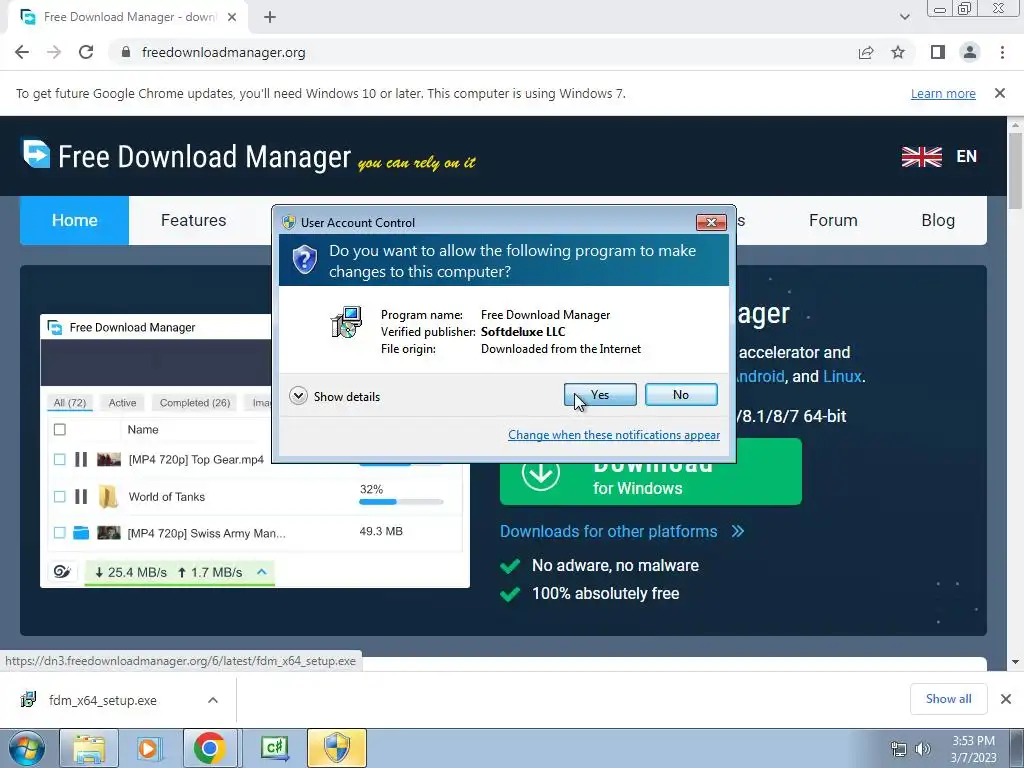
Task: Dismiss the Chrome update notice bar
Action: click(1000, 93)
